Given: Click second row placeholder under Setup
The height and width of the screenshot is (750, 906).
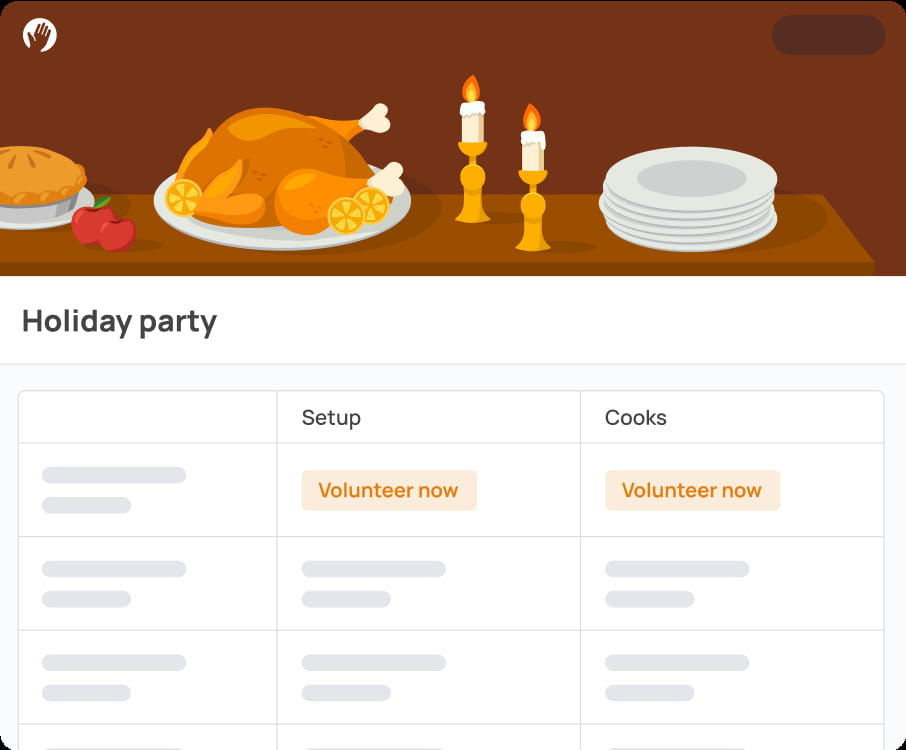Looking at the screenshot, I should click(373, 583).
